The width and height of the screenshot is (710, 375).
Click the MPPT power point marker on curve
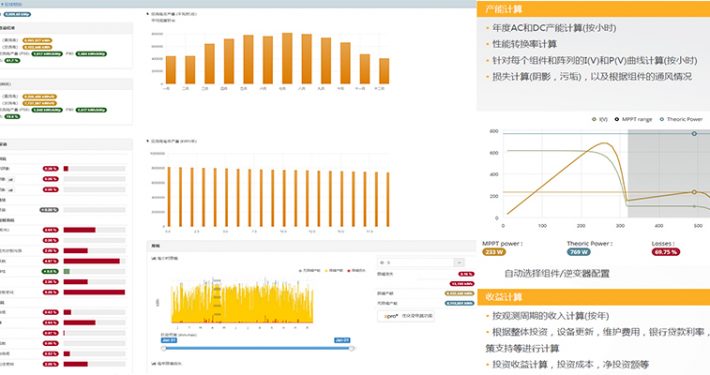tap(694, 192)
